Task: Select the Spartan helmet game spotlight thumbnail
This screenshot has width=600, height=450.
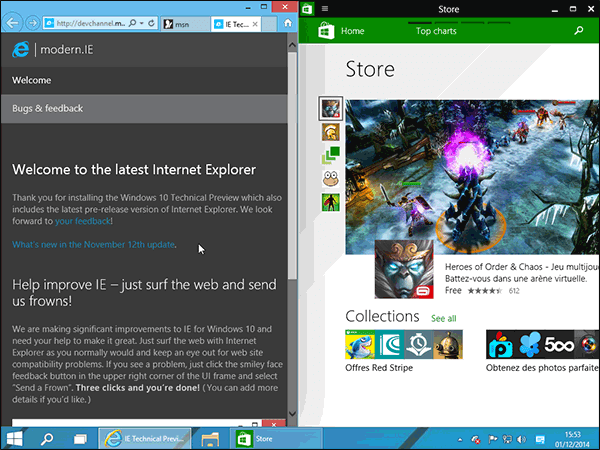Action: pyautogui.click(x=331, y=132)
